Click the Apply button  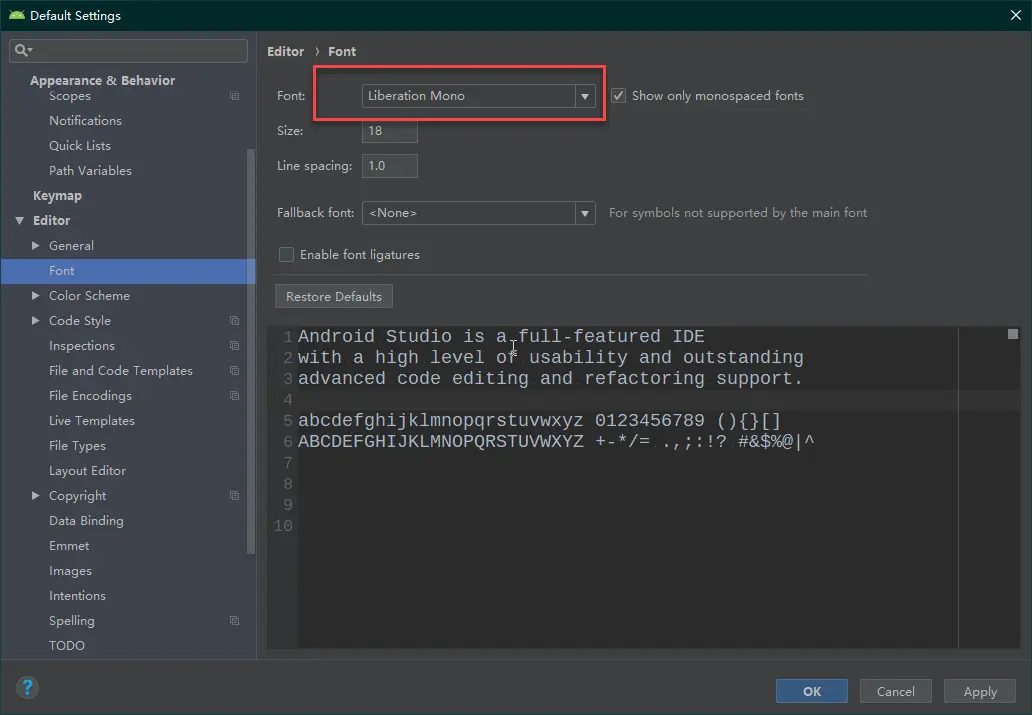coord(980,691)
